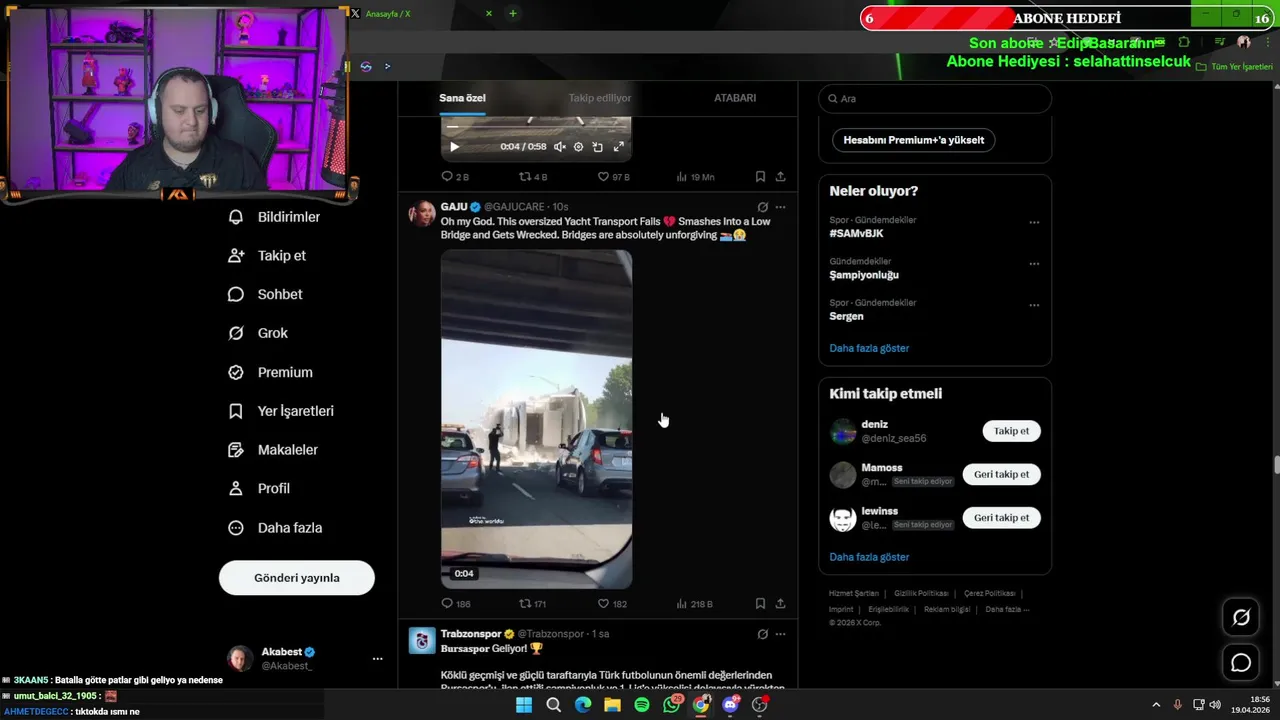The height and width of the screenshot is (720, 1280).
Task: Bookmark the top video post
Action: tap(760, 177)
